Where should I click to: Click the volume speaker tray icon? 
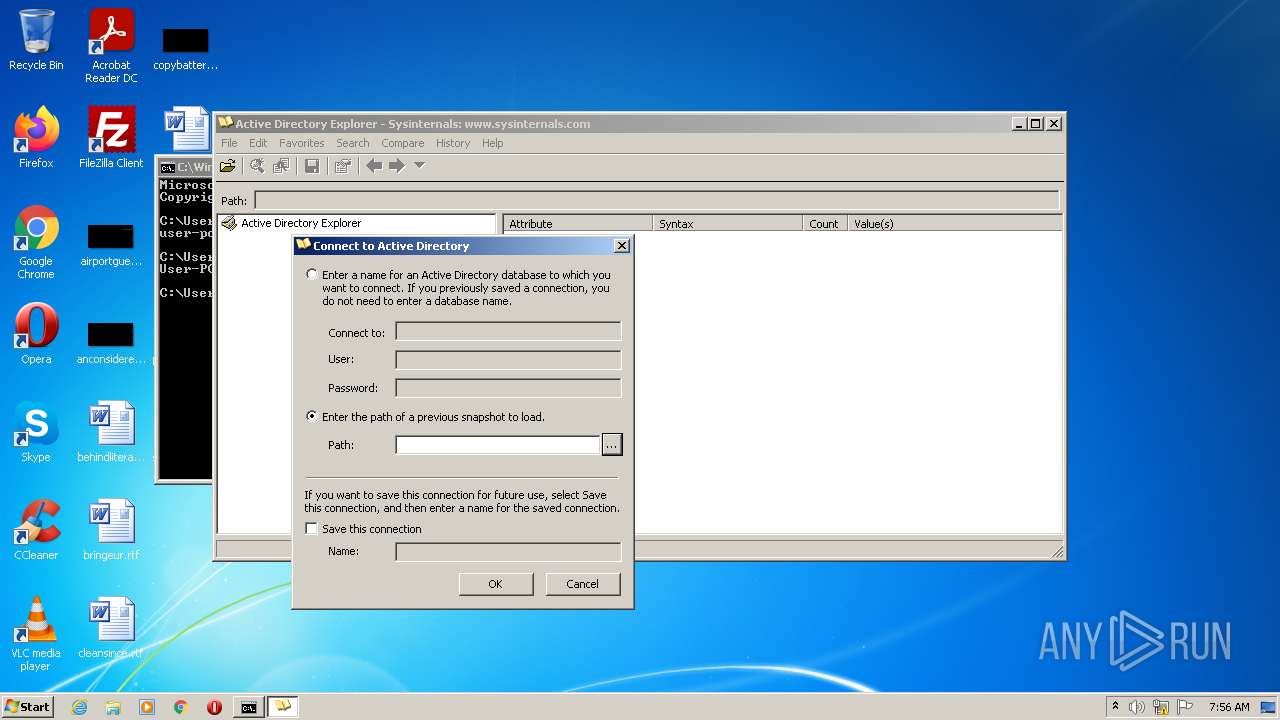(x=1137, y=707)
